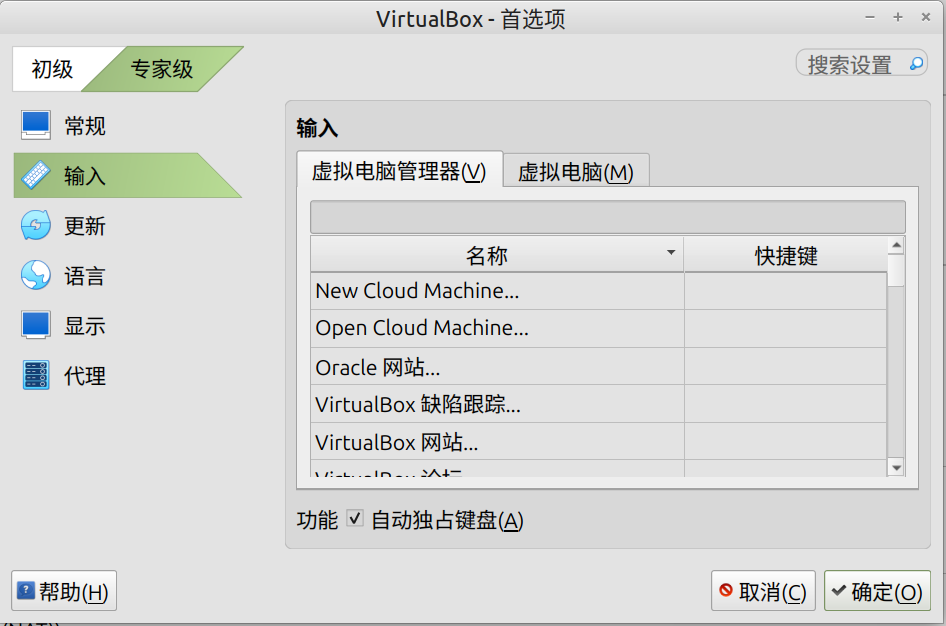
Task: Open the 常规 general settings icon
Action: 36,125
